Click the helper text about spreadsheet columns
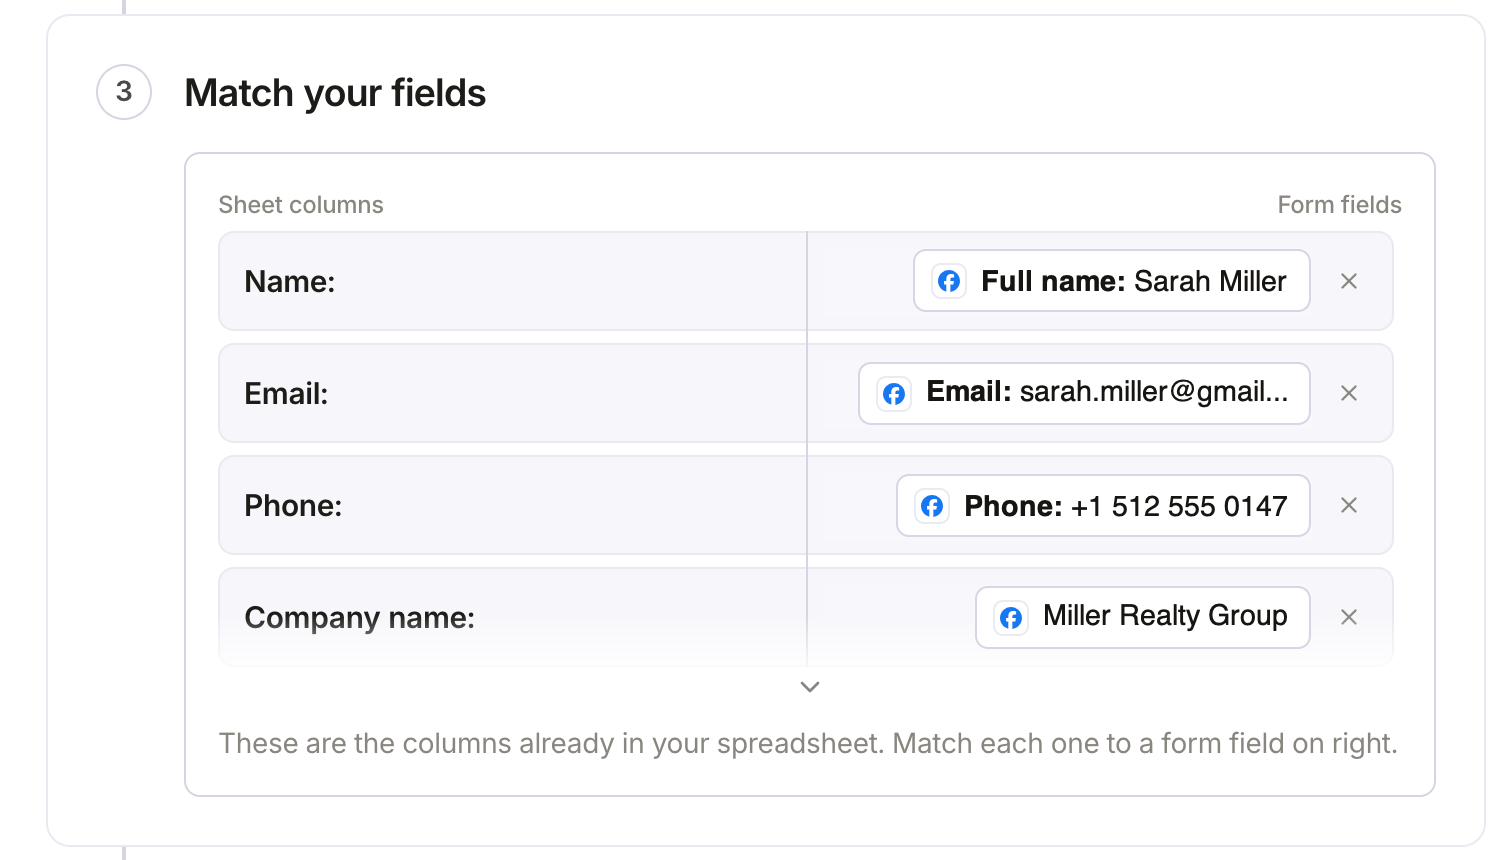1510x860 pixels. tap(808, 744)
